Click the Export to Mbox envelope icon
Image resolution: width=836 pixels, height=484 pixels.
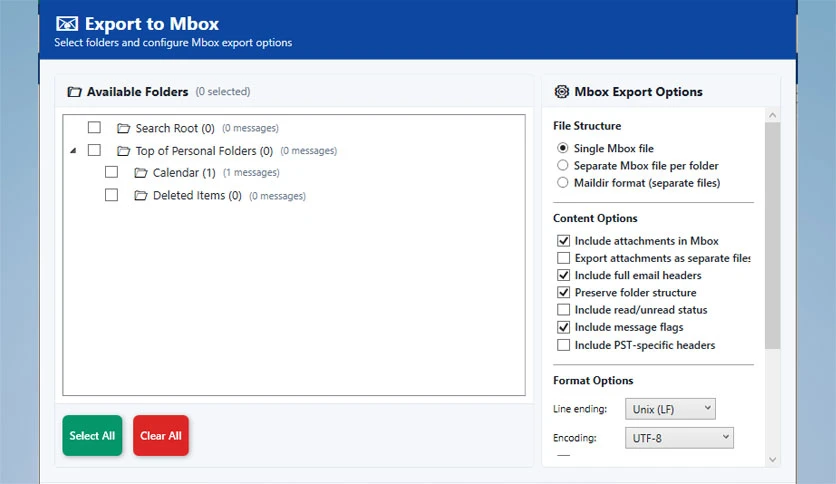67,24
